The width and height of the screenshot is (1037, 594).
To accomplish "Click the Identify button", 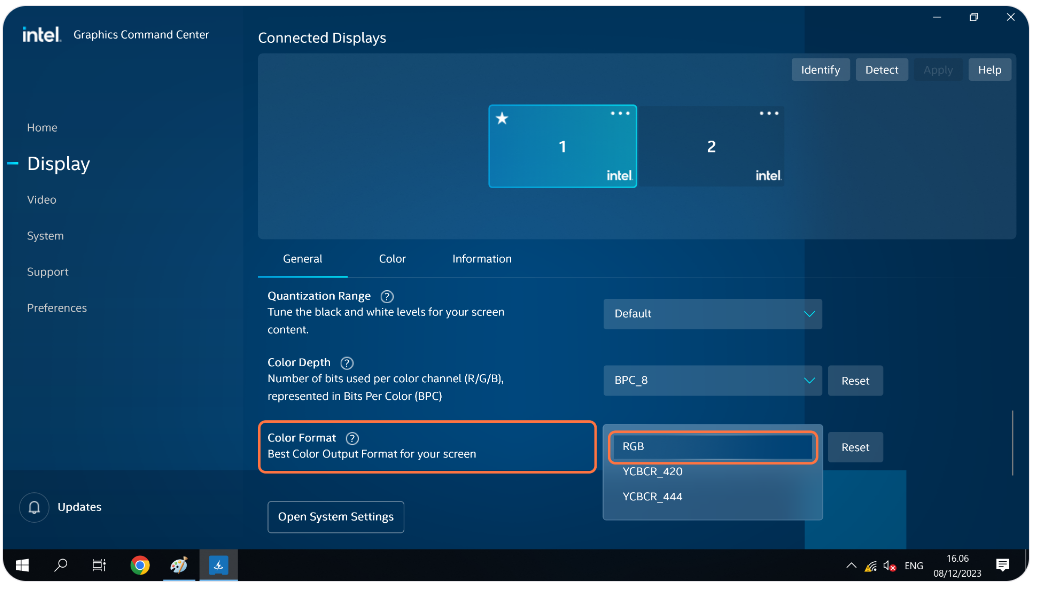I will tap(820, 70).
